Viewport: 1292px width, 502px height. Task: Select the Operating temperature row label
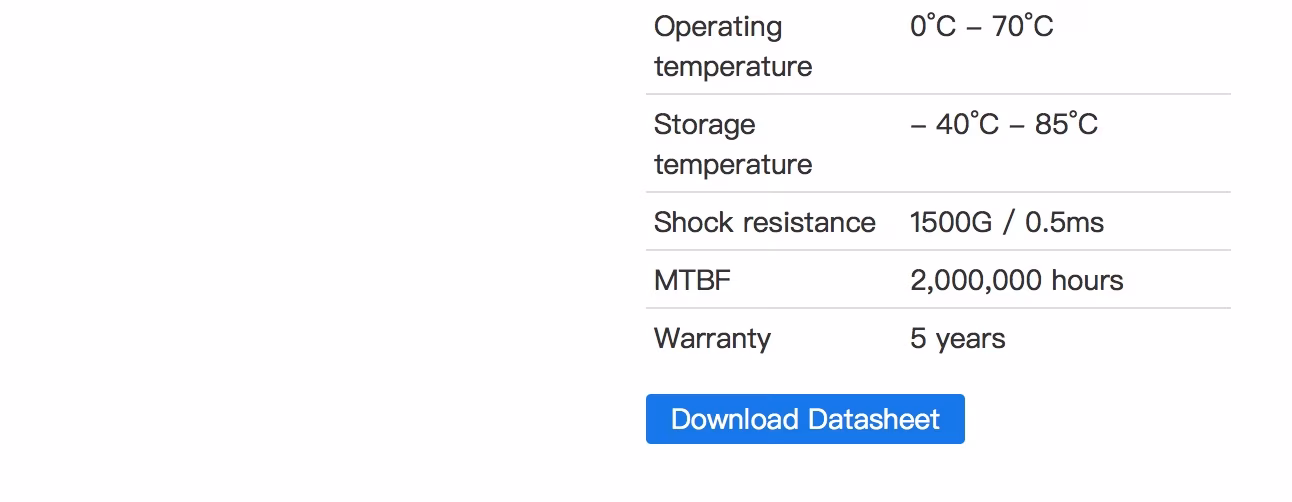(733, 46)
